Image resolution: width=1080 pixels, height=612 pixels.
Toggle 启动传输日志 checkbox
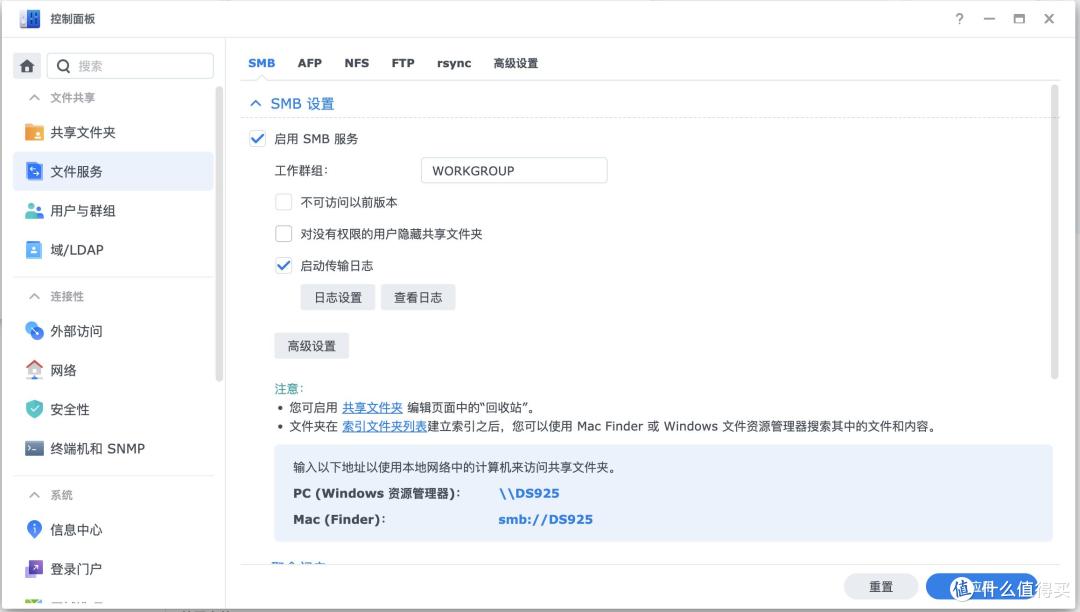click(283, 266)
